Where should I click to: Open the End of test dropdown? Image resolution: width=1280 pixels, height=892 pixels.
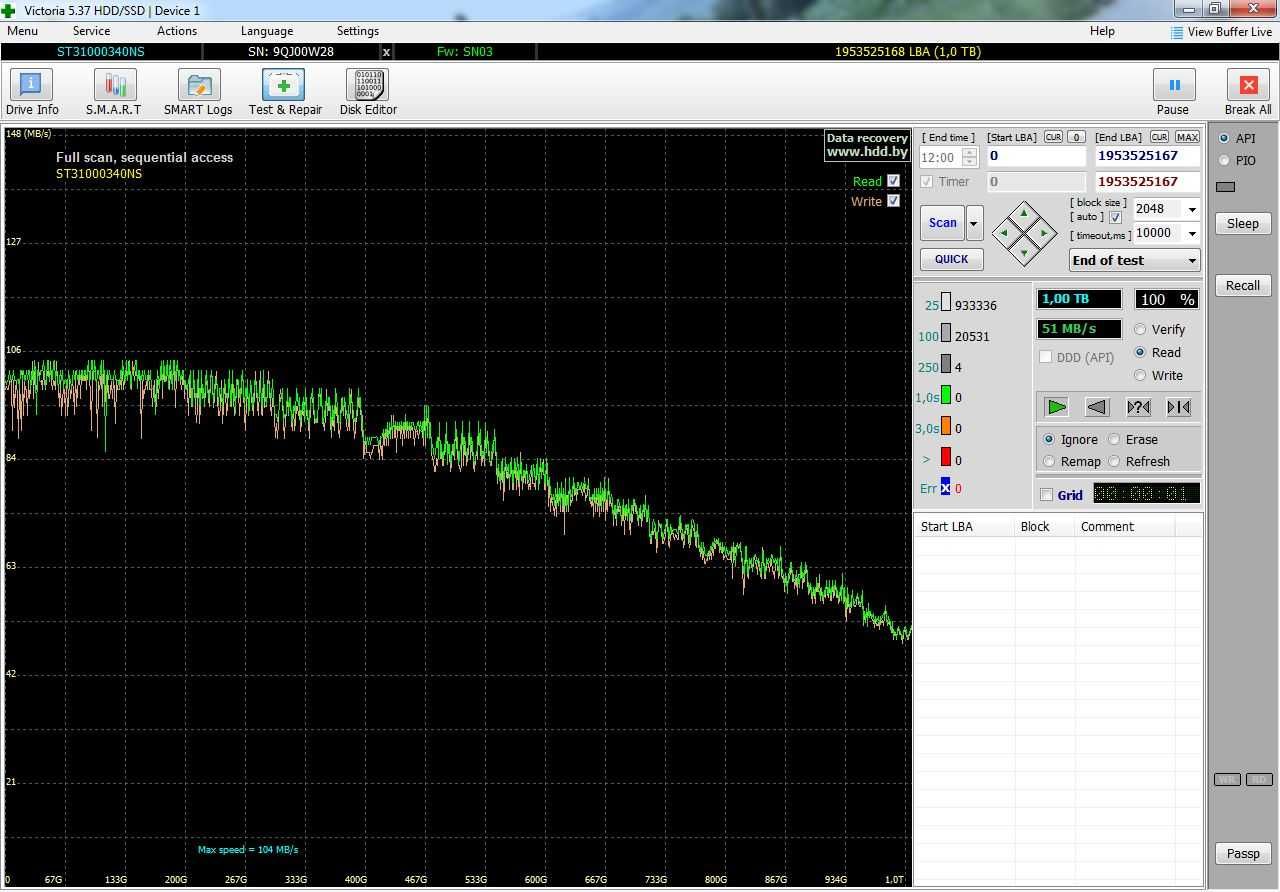coord(1134,260)
